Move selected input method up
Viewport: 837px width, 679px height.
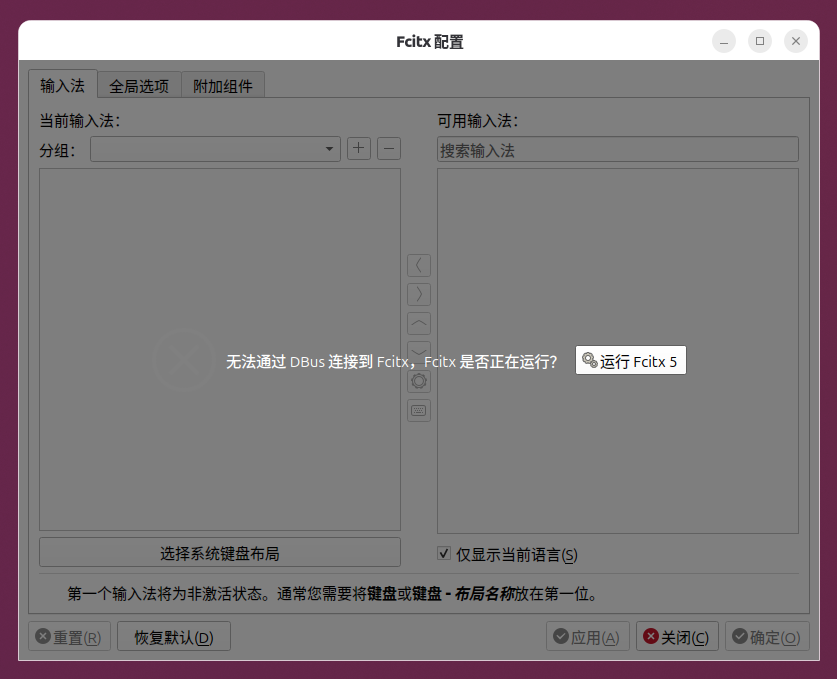419,323
